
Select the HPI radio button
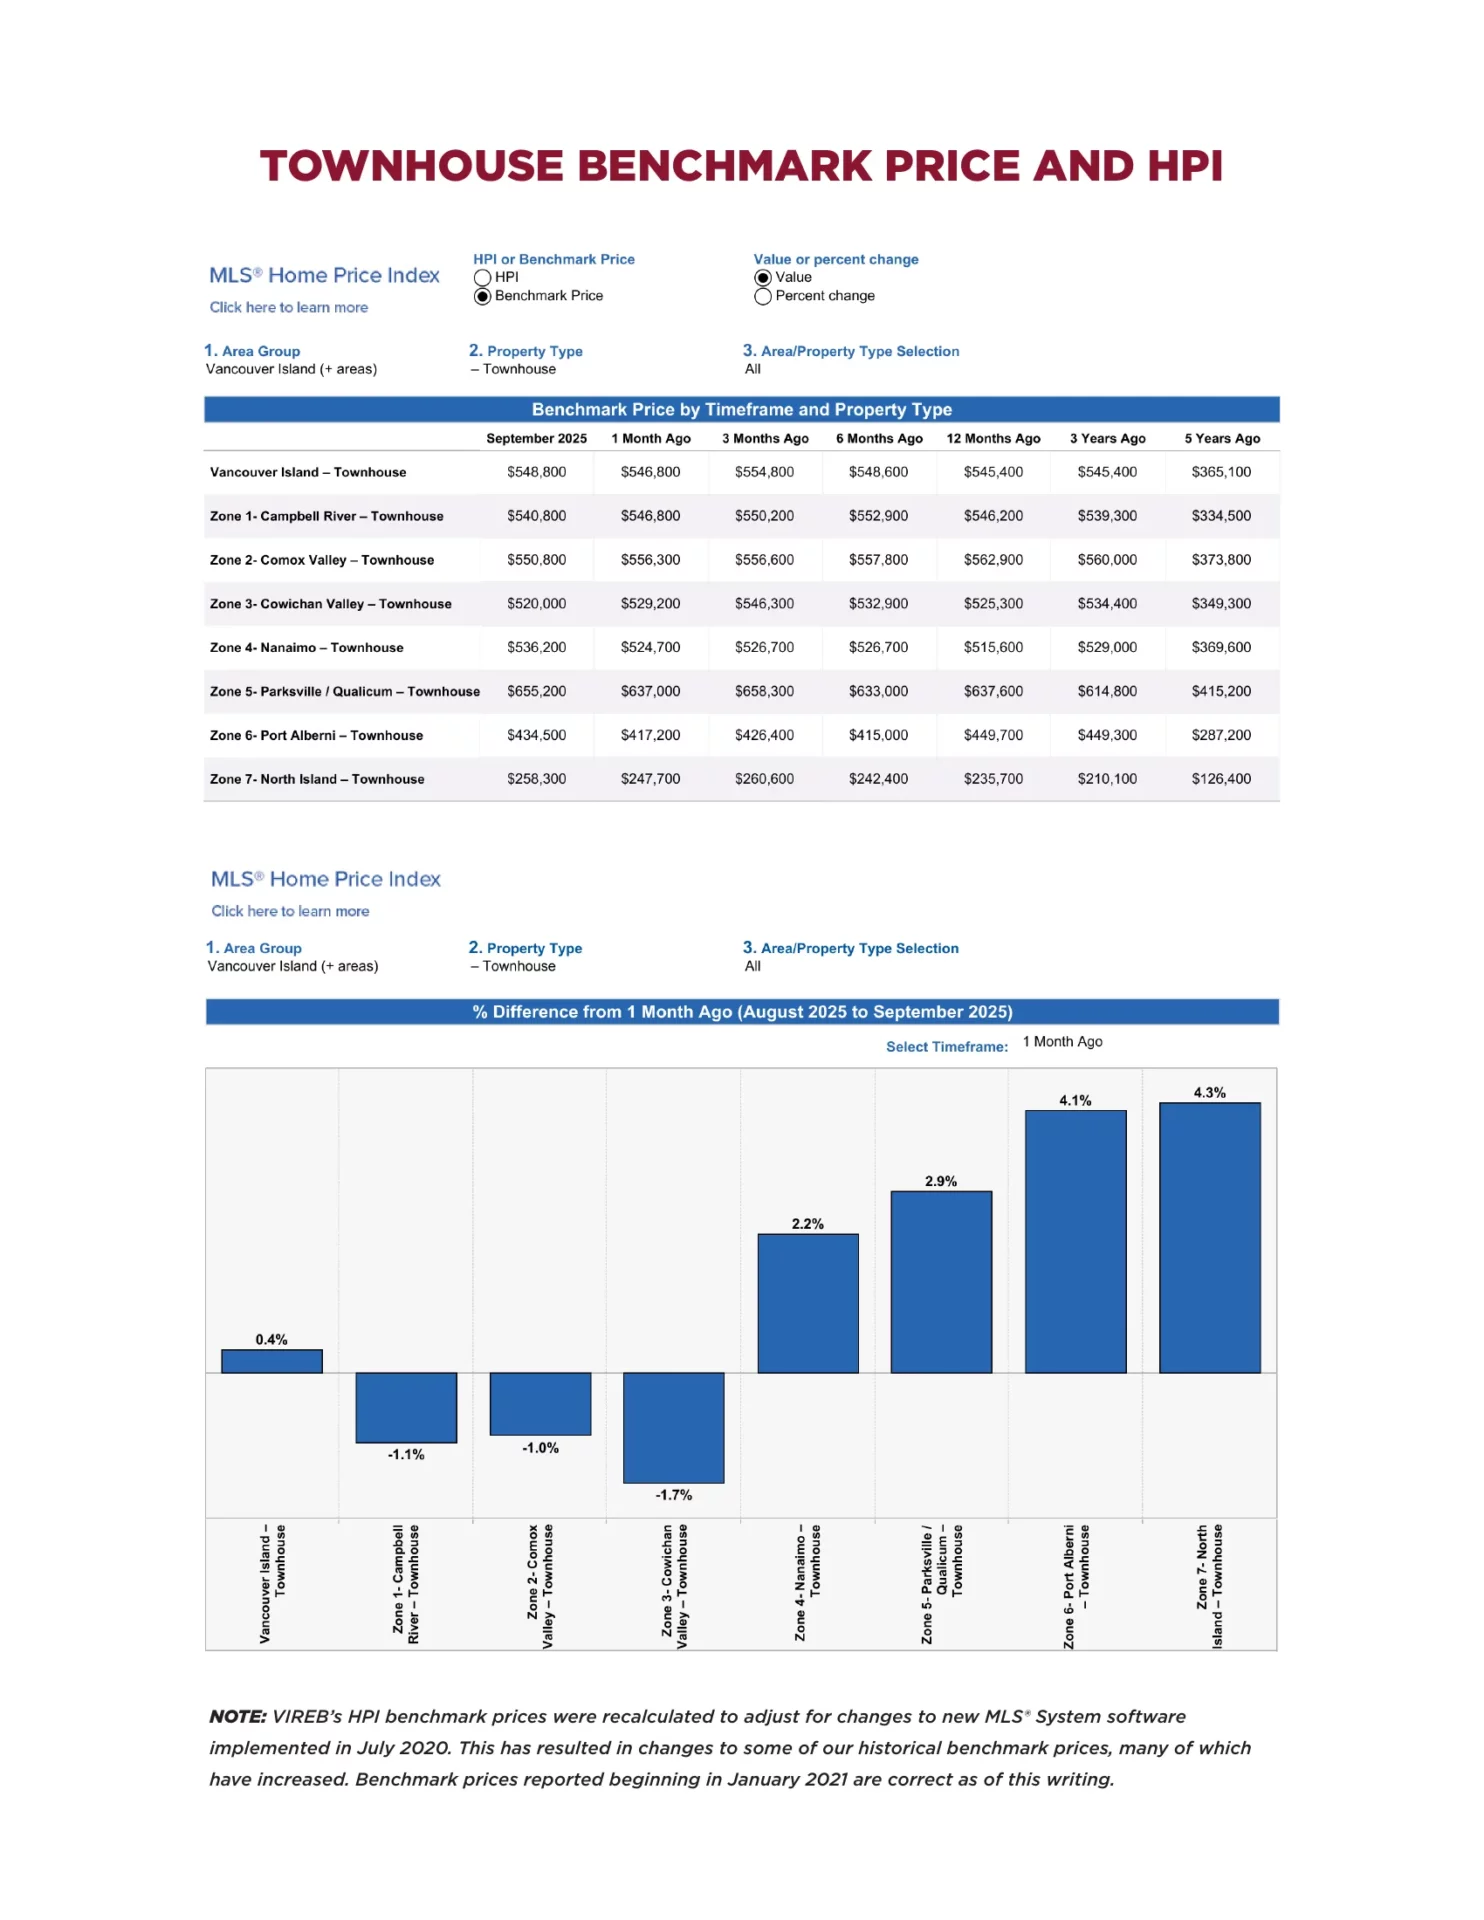click(483, 278)
